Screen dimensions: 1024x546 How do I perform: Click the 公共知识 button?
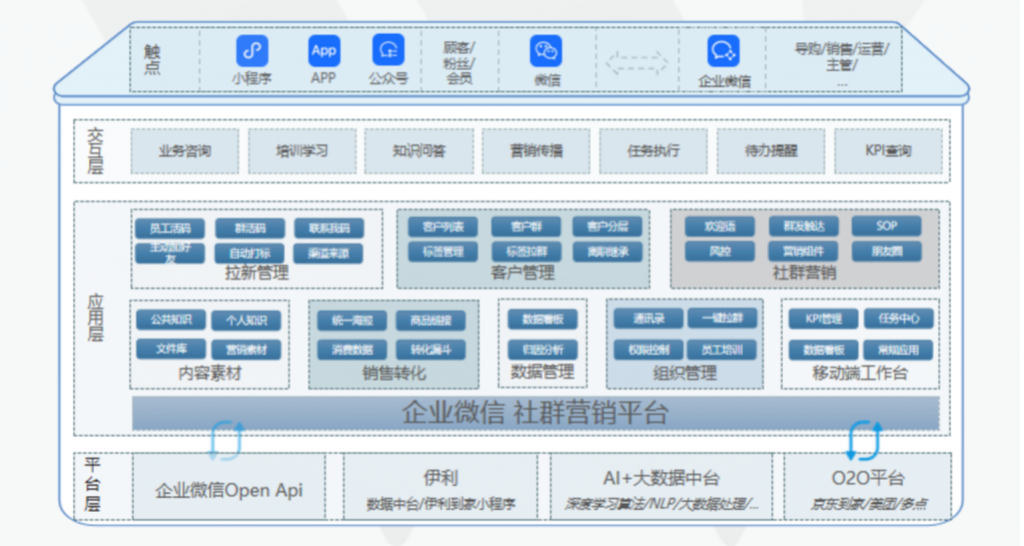pyautogui.click(x=171, y=320)
